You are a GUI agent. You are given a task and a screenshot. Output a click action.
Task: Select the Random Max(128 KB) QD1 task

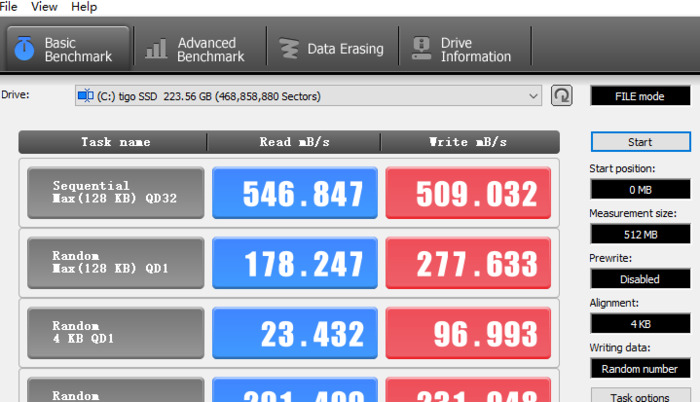116,263
